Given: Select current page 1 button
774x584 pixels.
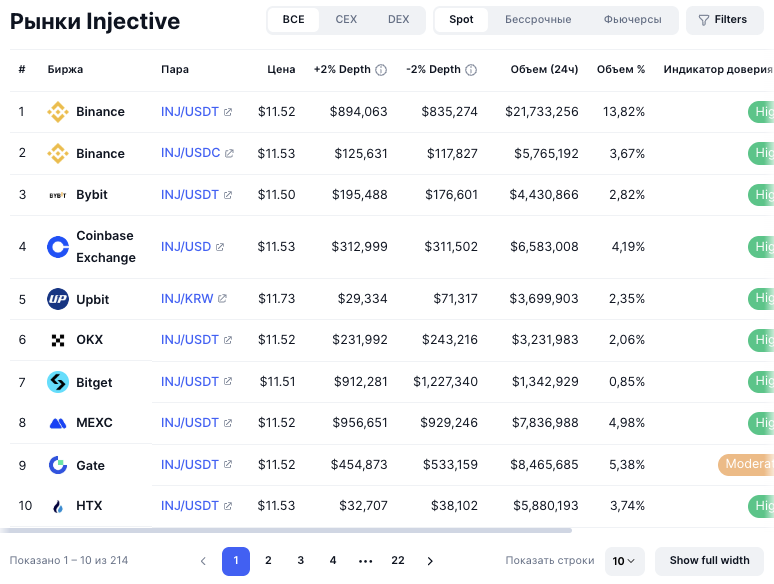Looking at the screenshot, I should pyautogui.click(x=236, y=561).
